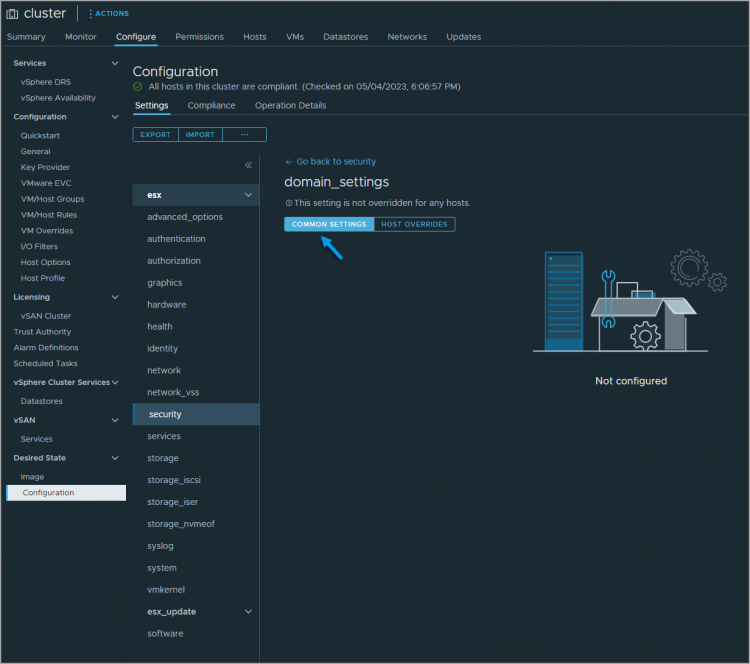Viewport: 750px width, 664px height.
Task: Select Services under vSAN section
Action: (x=36, y=439)
